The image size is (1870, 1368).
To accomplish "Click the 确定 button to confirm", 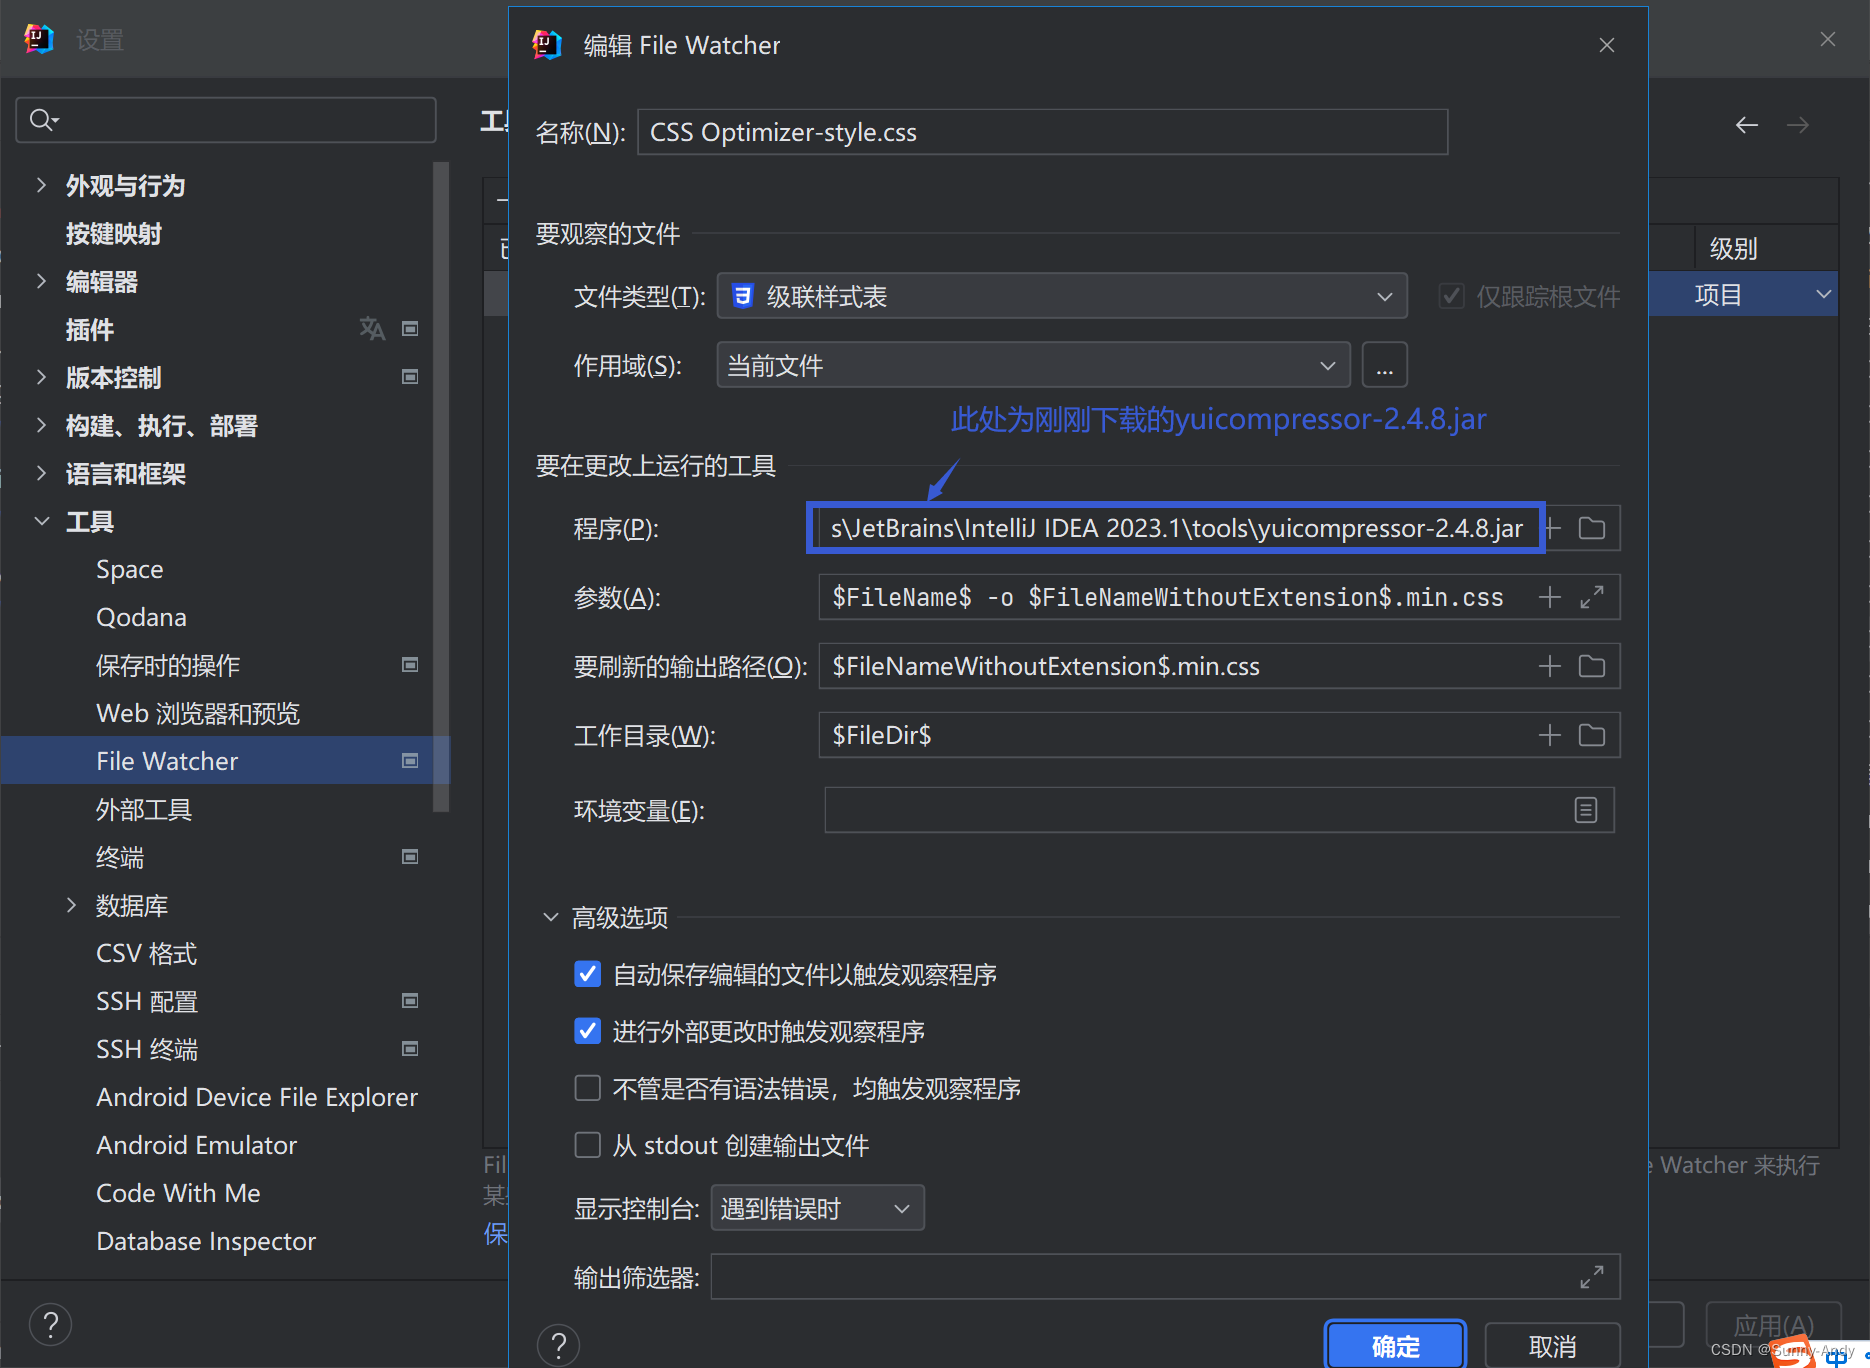I will (1394, 1344).
